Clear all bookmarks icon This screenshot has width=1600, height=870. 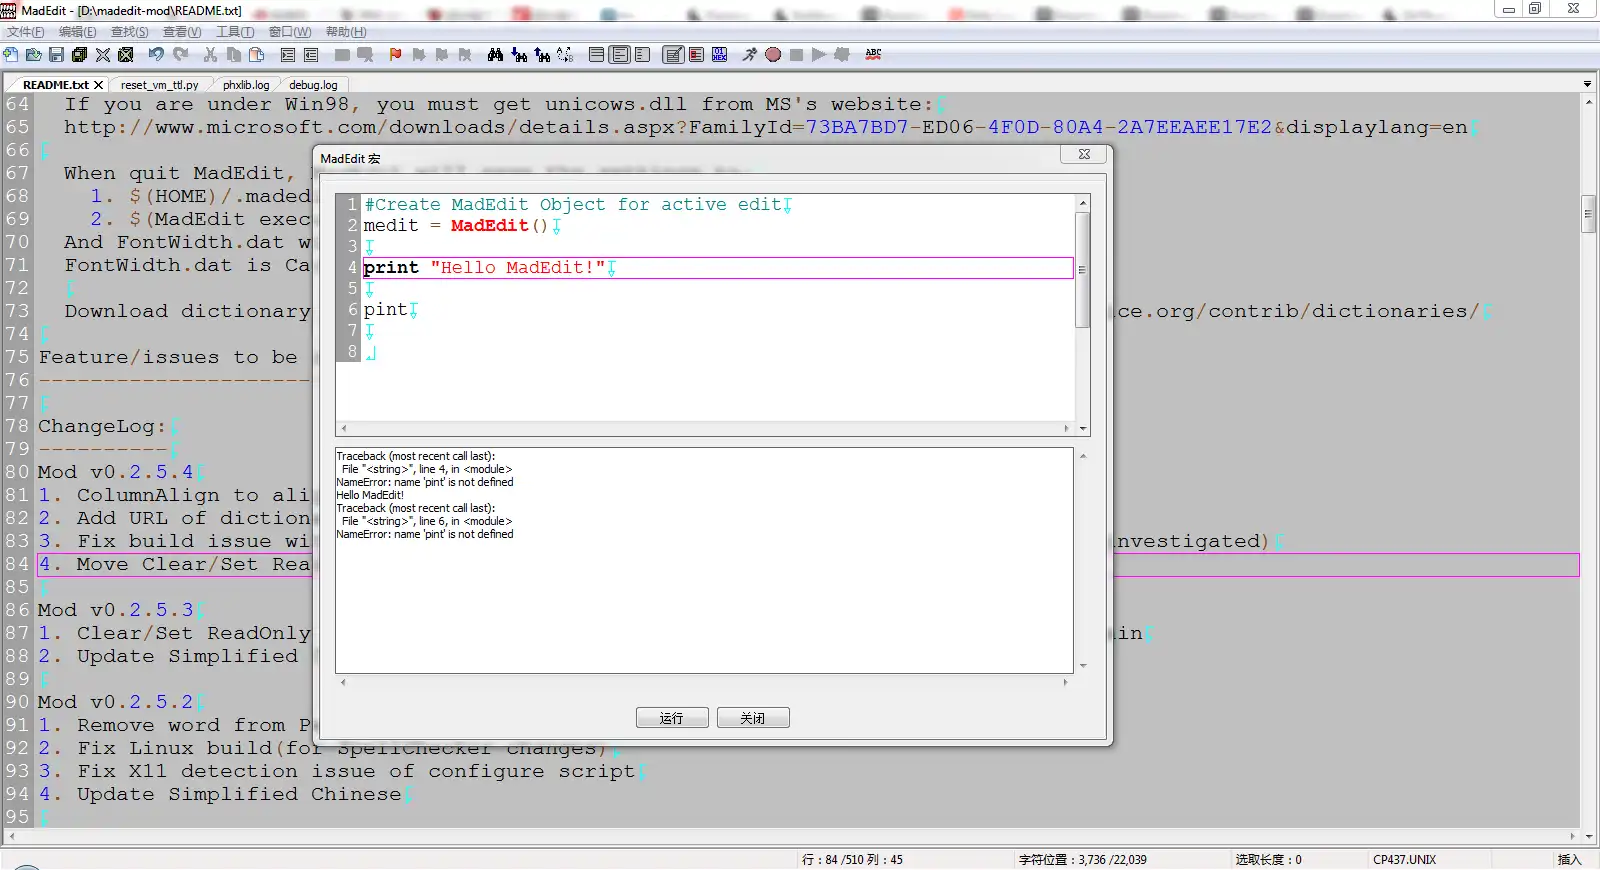point(465,55)
